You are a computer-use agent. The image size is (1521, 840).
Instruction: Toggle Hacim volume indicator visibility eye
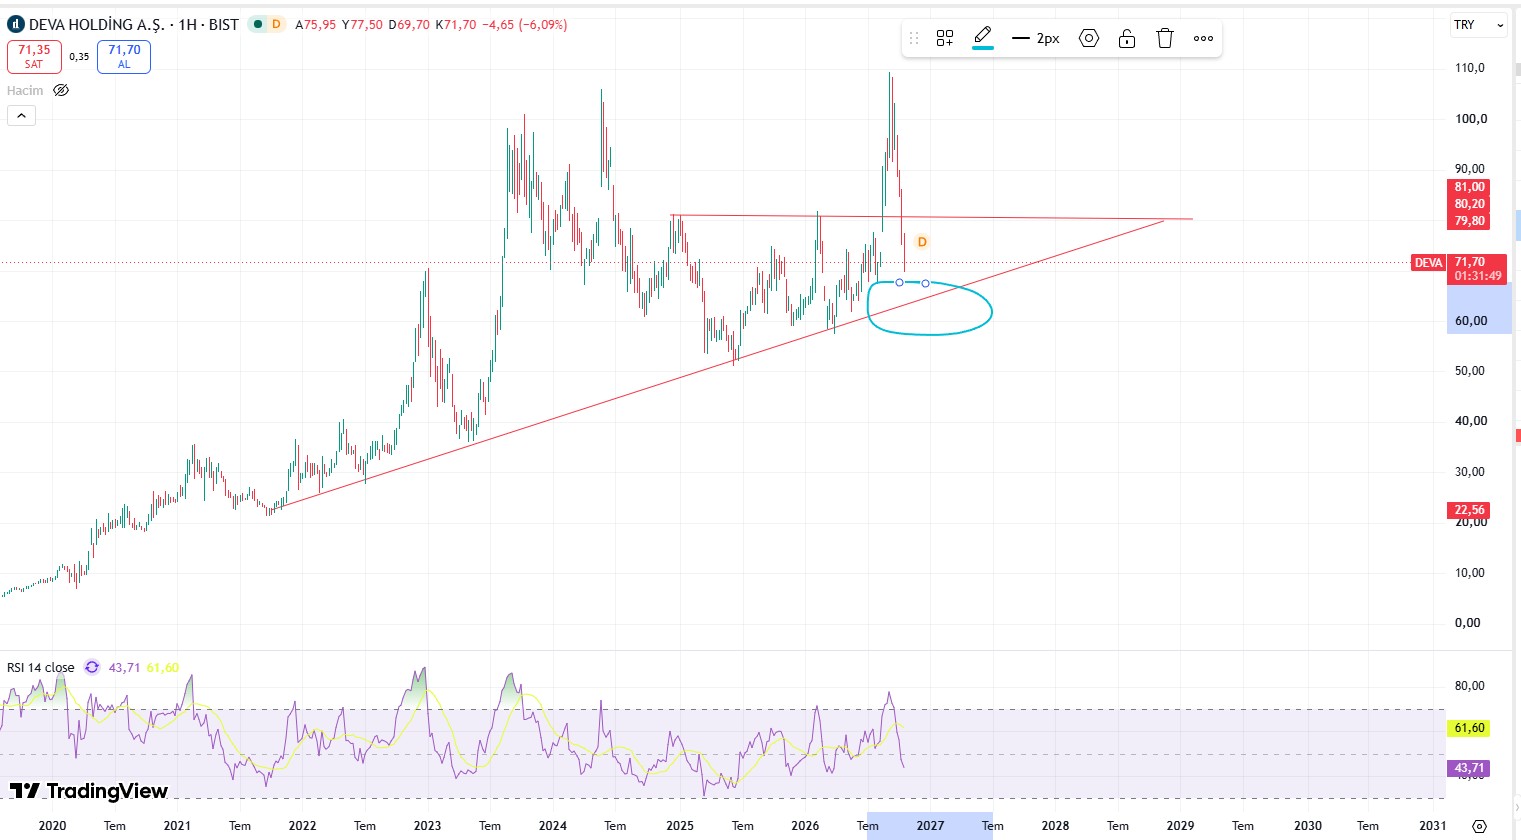coord(61,90)
